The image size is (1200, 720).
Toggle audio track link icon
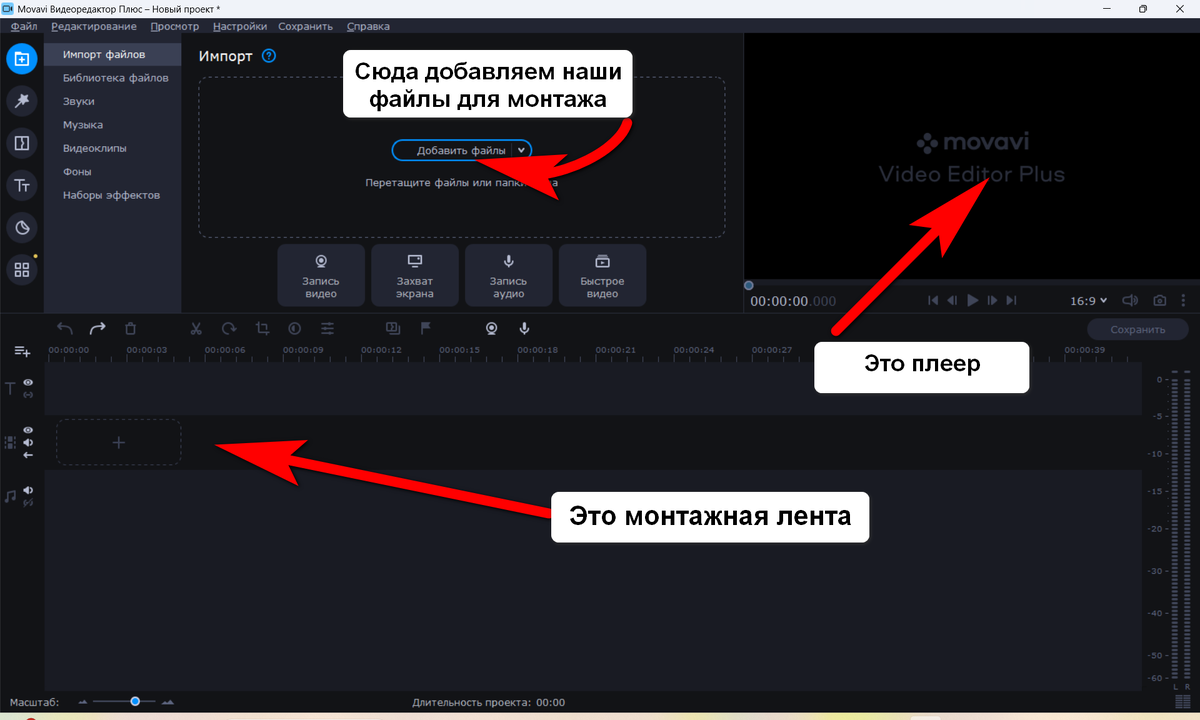[29, 502]
